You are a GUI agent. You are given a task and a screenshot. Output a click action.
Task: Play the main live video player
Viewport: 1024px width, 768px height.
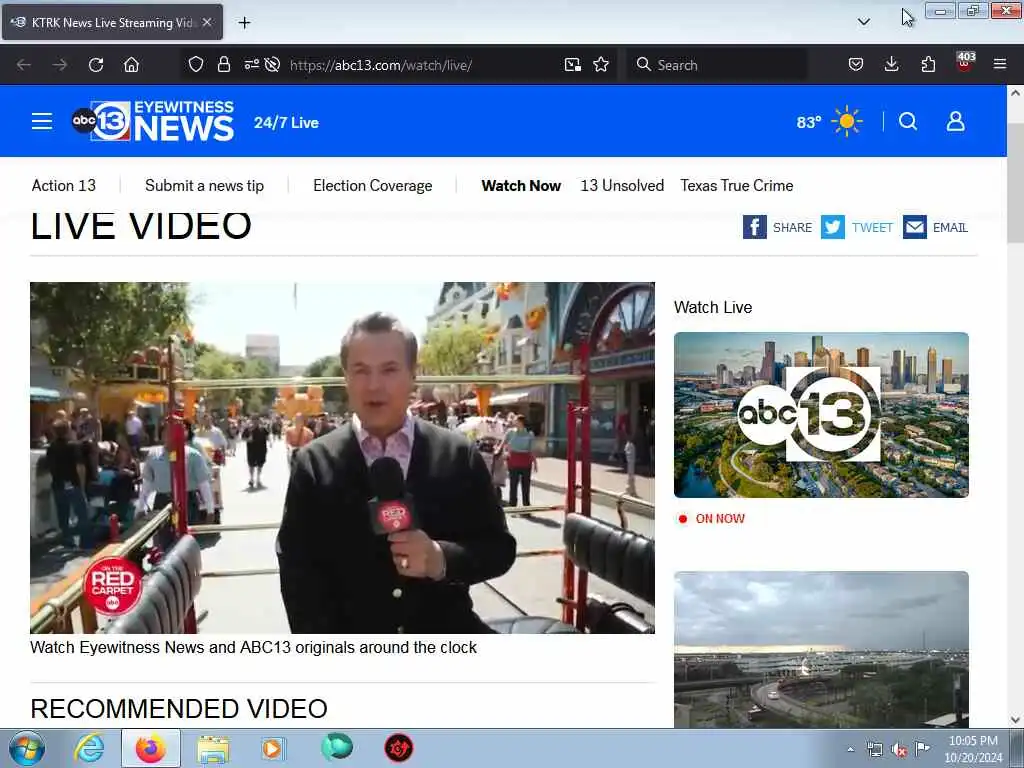click(x=342, y=457)
